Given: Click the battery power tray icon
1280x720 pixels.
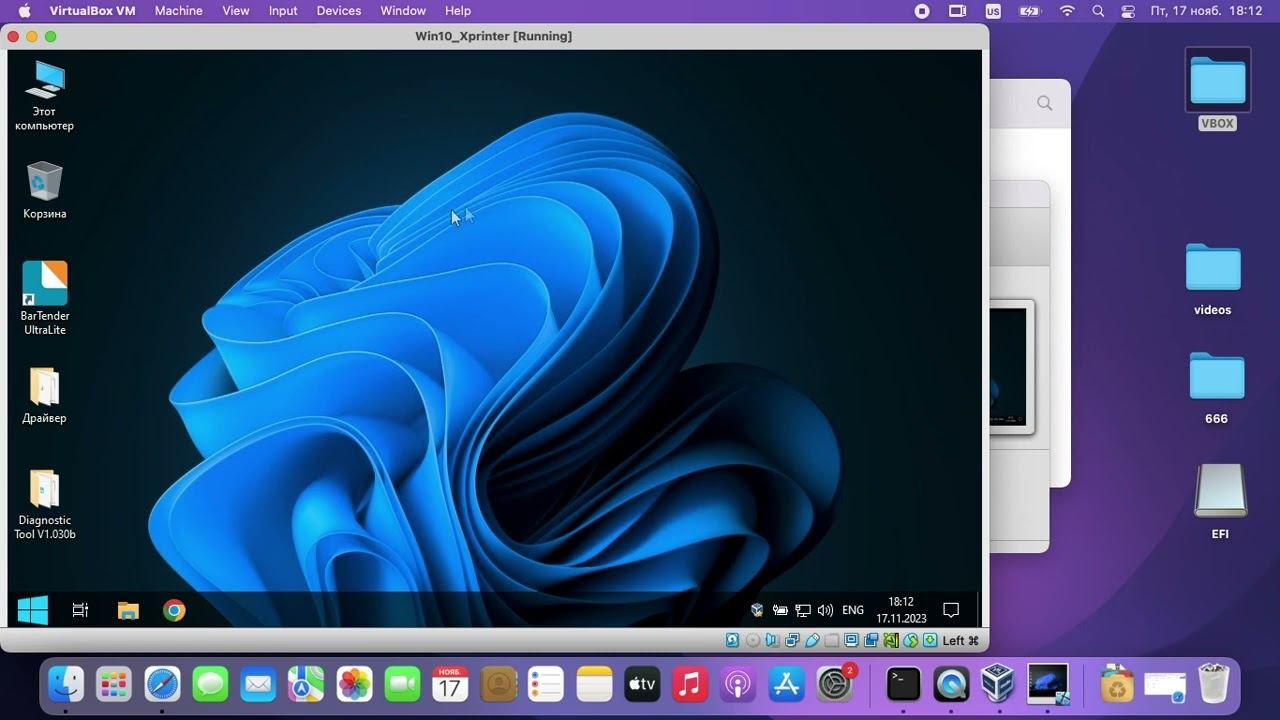Looking at the screenshot, I should click(x=780, y=610).
